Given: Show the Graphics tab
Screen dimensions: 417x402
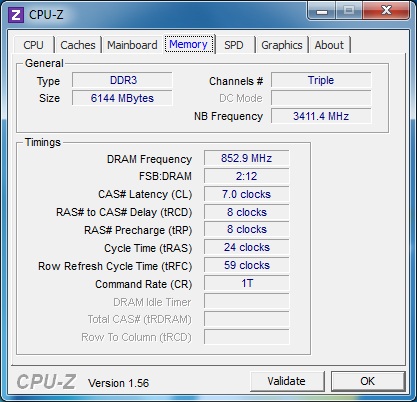Looking at the screenshot, I should 282,45.
